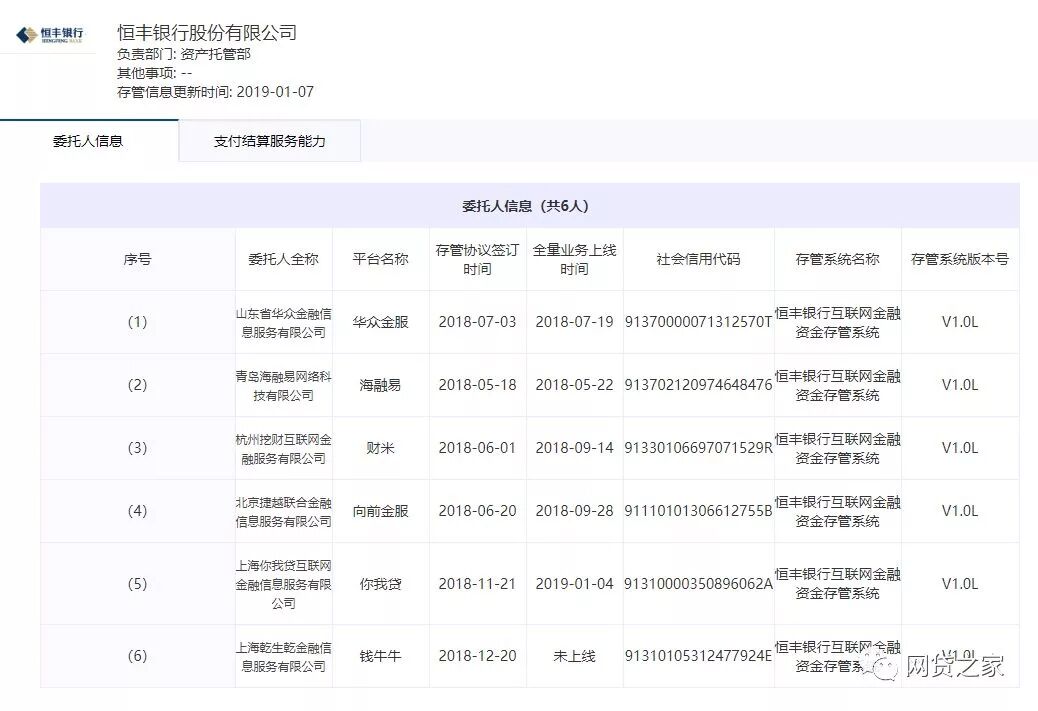The height and width of the screenshot is (711, 1038).
Task: Click the 未上线 status cell
Action: pyautogui.click(x=575, y=656)
